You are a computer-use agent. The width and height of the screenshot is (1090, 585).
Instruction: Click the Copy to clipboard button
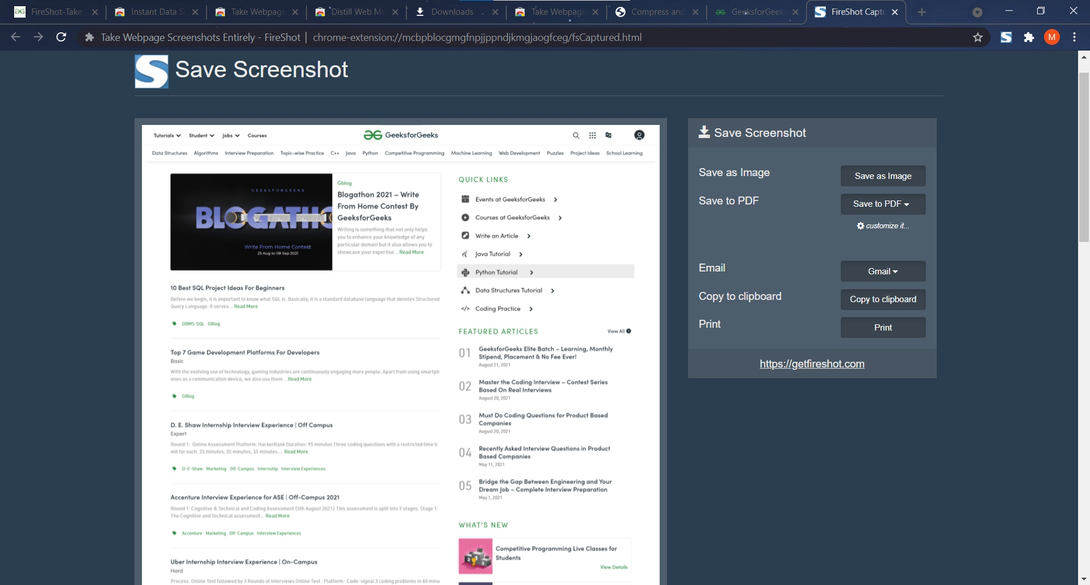tap(883, 299)
